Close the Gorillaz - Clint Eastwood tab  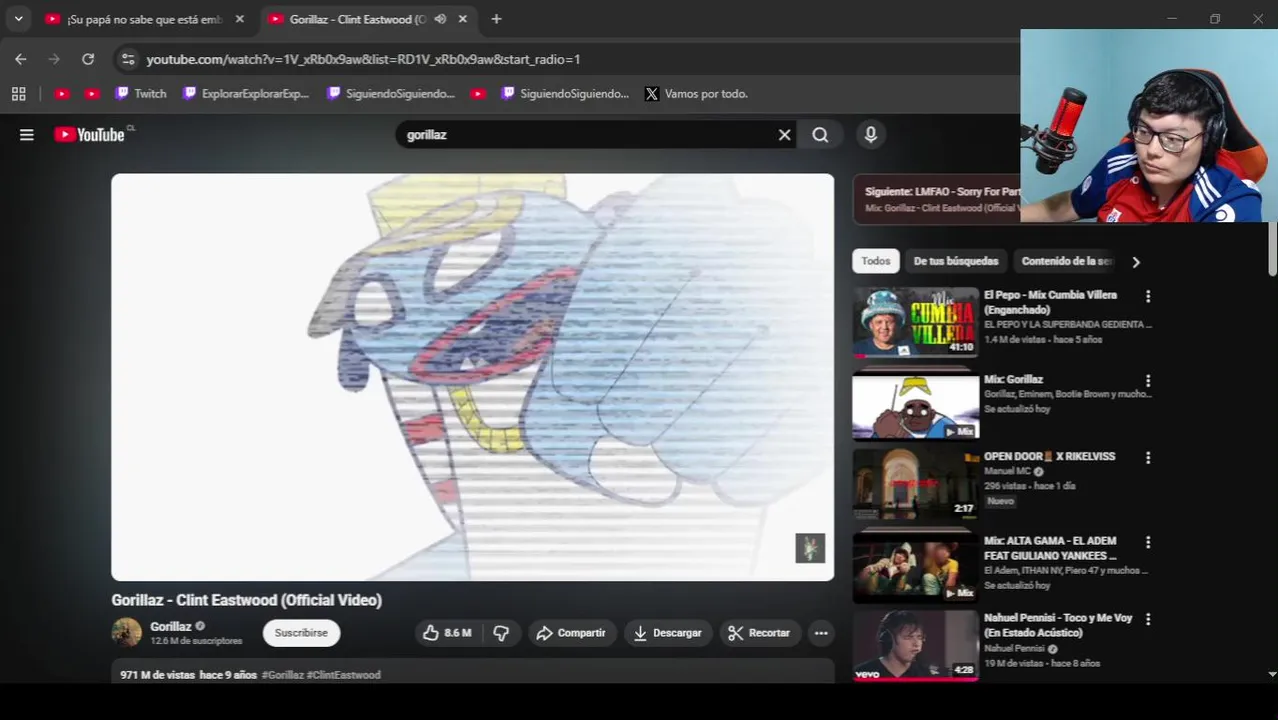462,19
